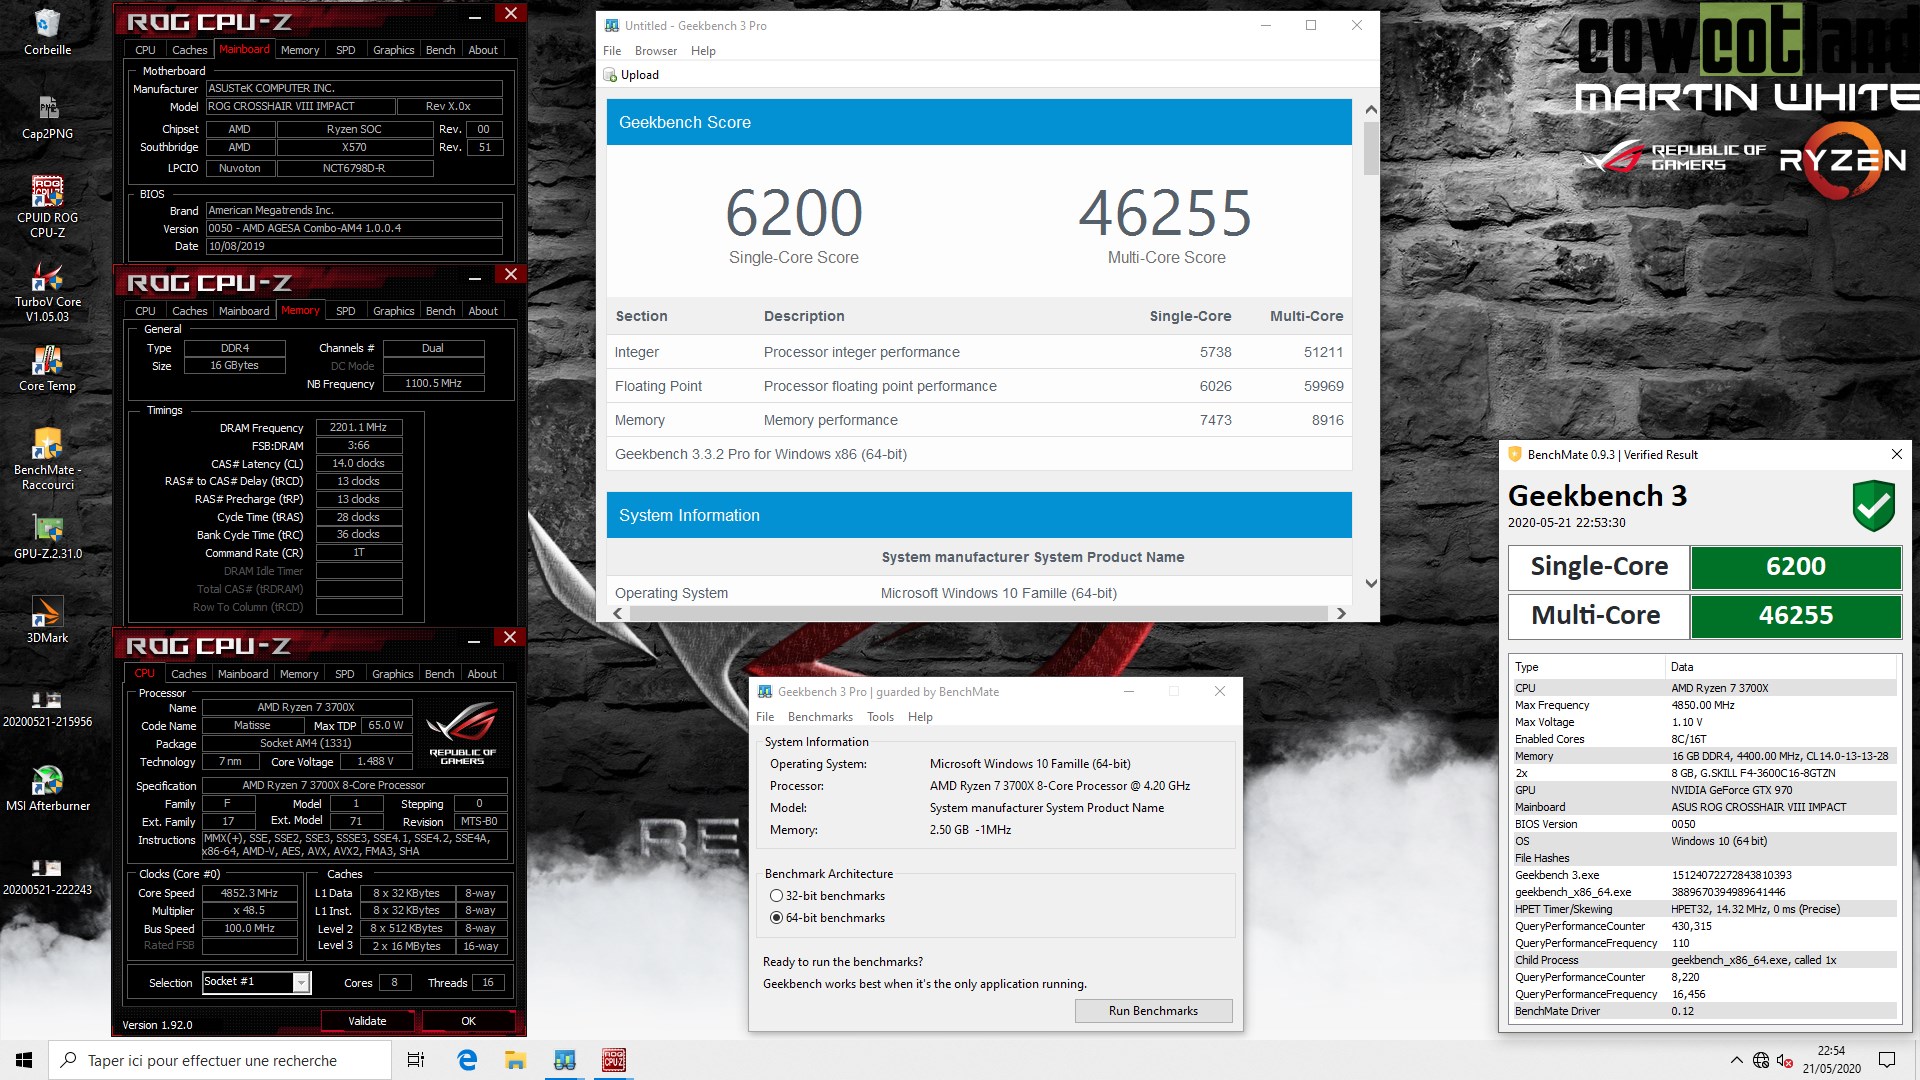Launch Microsoft Edge from the taskbar
This screenshot has height=1080, width=1920.
coord(467,1060)
